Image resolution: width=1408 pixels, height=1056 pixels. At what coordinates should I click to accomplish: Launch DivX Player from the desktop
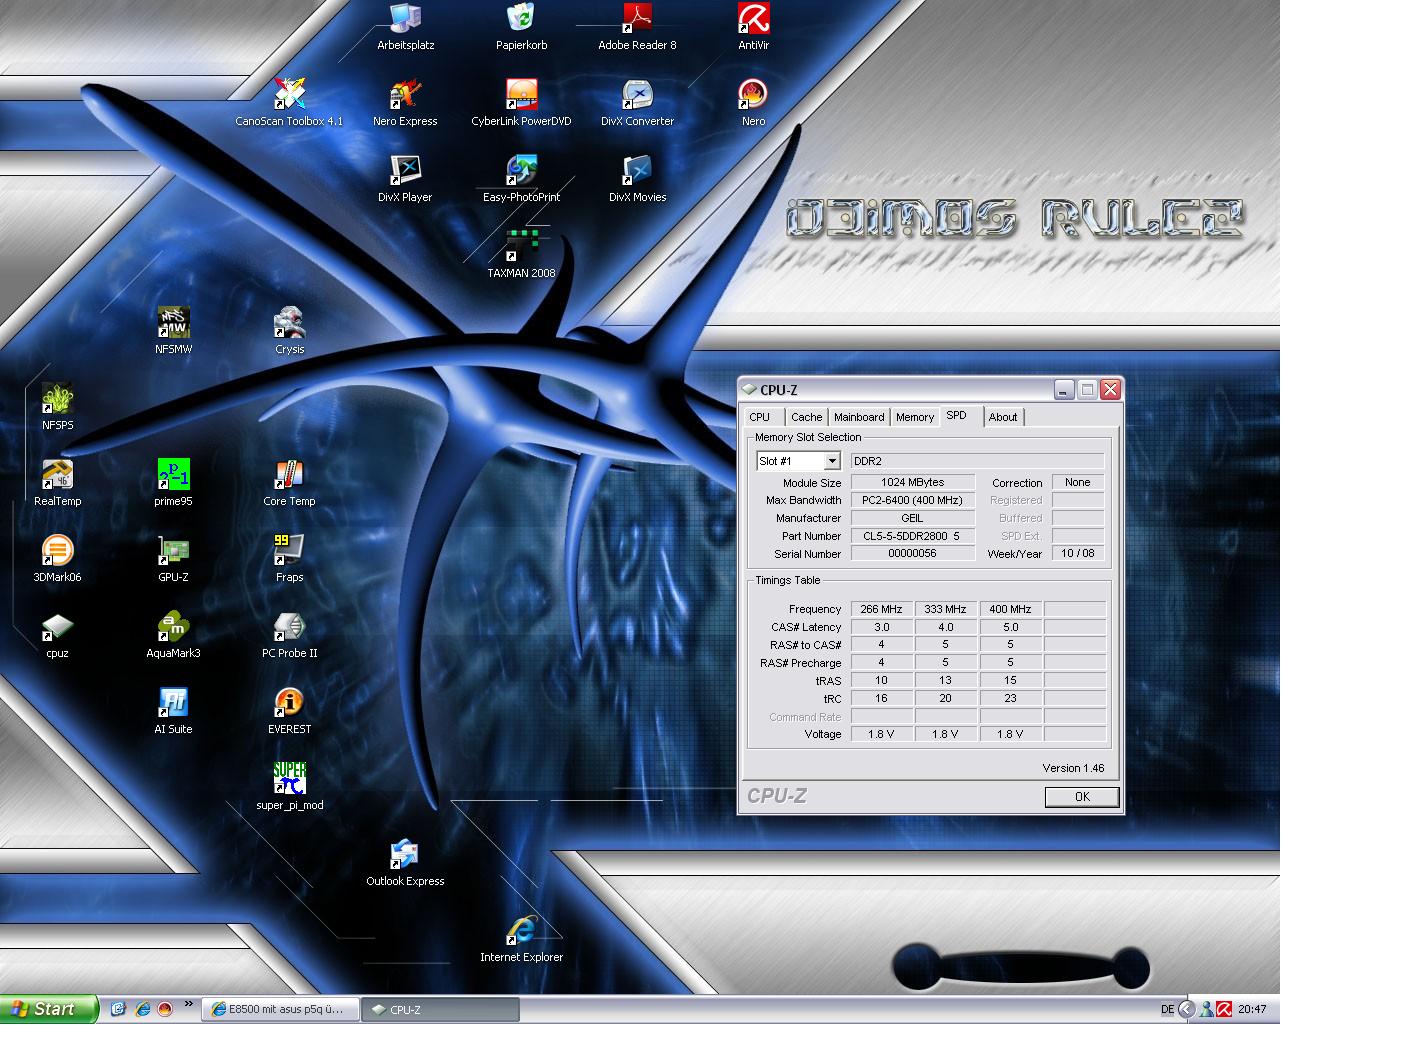point(405,179)
